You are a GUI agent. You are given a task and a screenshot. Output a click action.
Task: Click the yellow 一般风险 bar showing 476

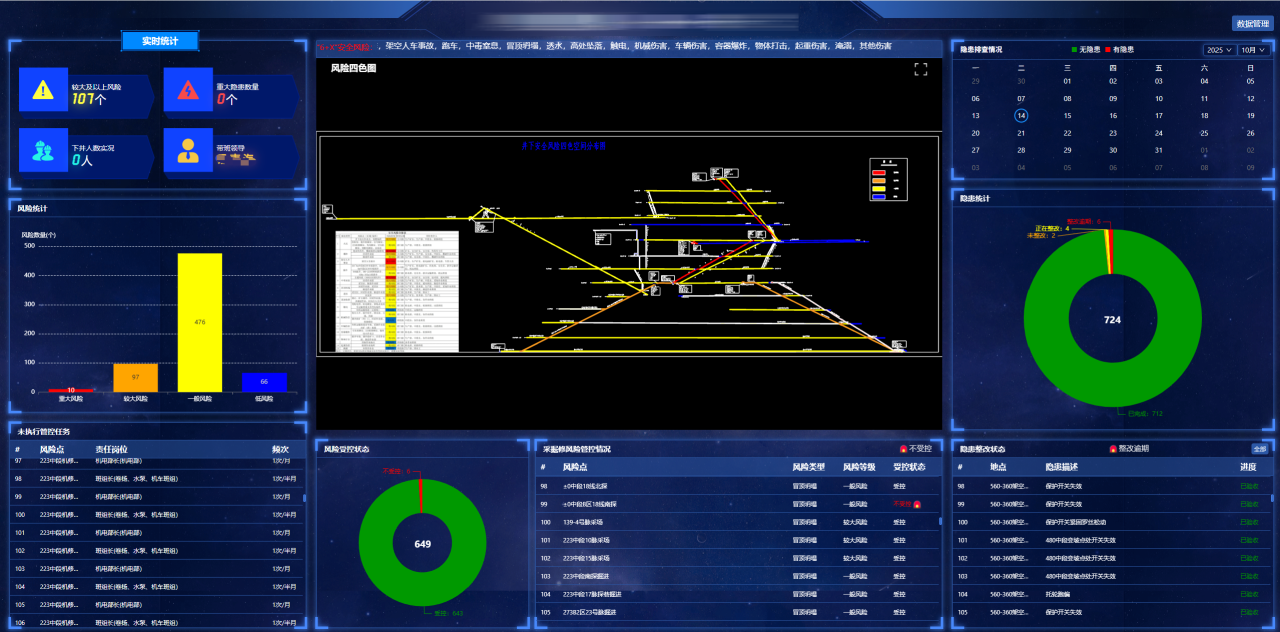(200, 322)
